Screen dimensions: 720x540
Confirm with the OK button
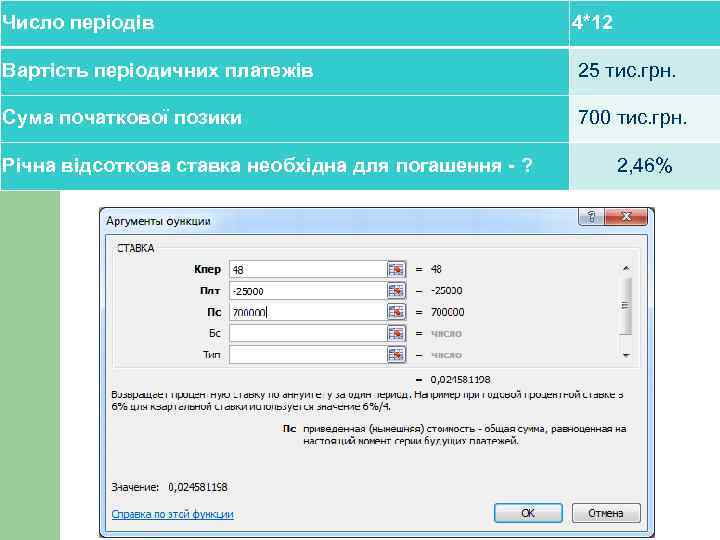pos(528,512)
